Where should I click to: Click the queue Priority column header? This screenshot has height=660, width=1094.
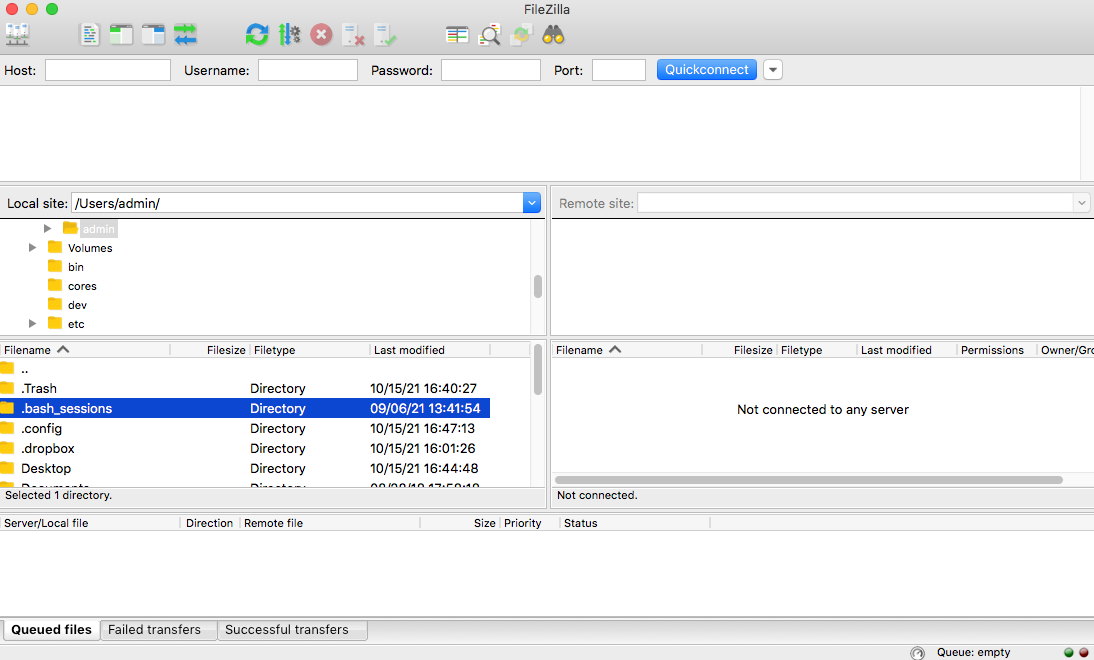529,523
